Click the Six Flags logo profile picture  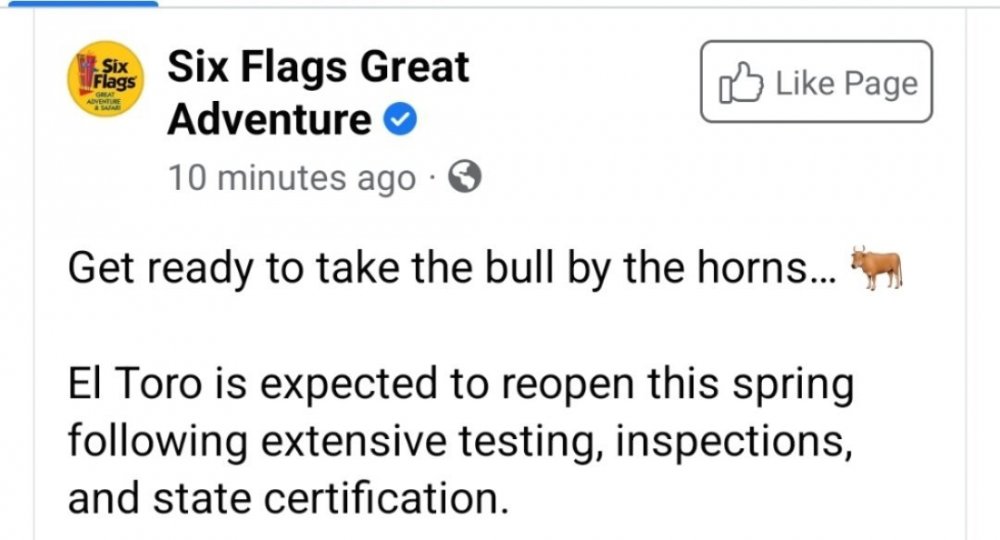click(105, 82)
